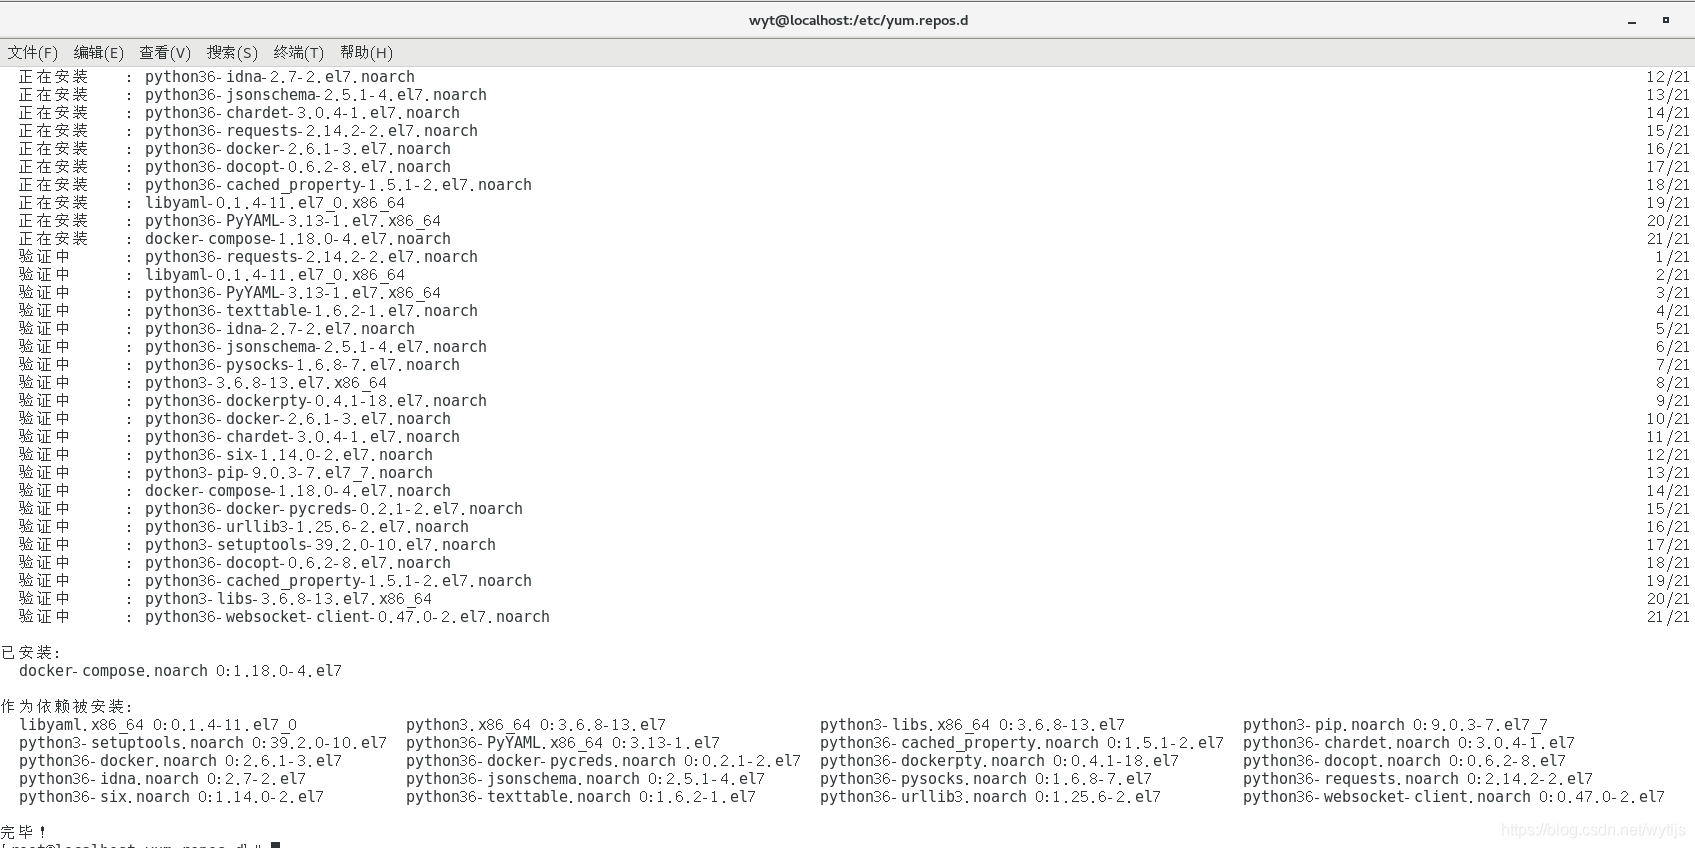Click python36-six-1.14.0-2 verify line
1695x848 pixels.
[x=854, y=455]
